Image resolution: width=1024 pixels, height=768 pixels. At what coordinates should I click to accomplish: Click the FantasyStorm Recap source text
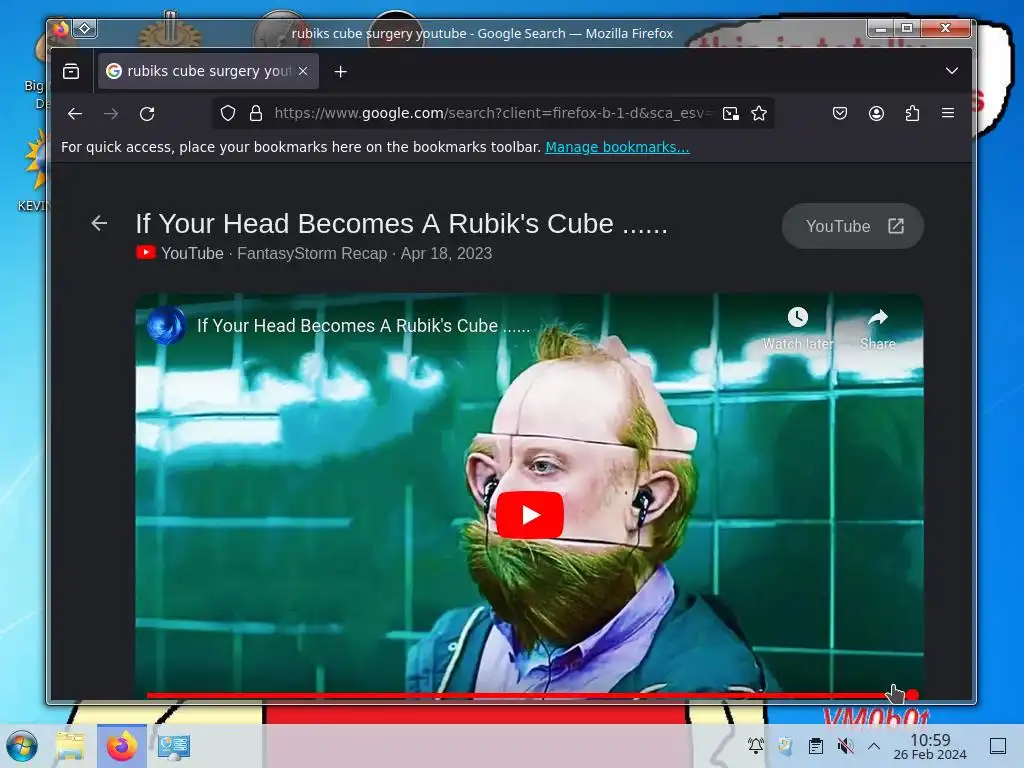coord(312,253)
